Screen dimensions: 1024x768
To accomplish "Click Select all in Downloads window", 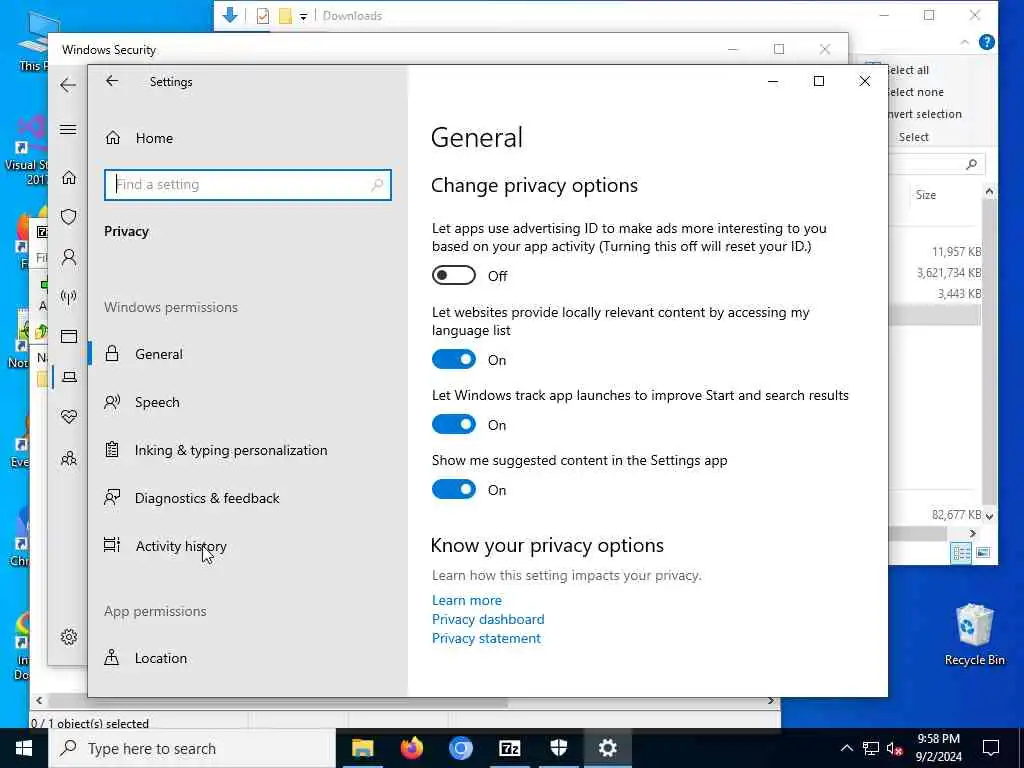I will click(906, 70).
